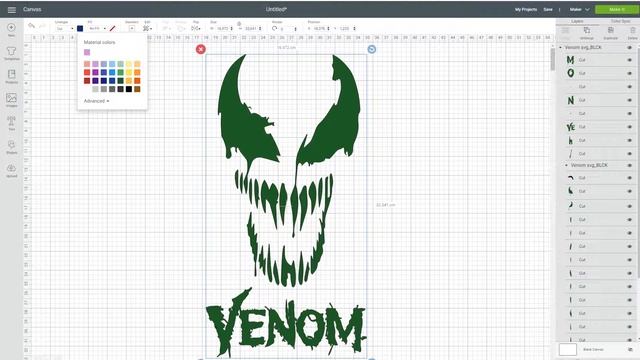Hide the letter O layer
Screen dimensions: 640x360
[629, 73]
